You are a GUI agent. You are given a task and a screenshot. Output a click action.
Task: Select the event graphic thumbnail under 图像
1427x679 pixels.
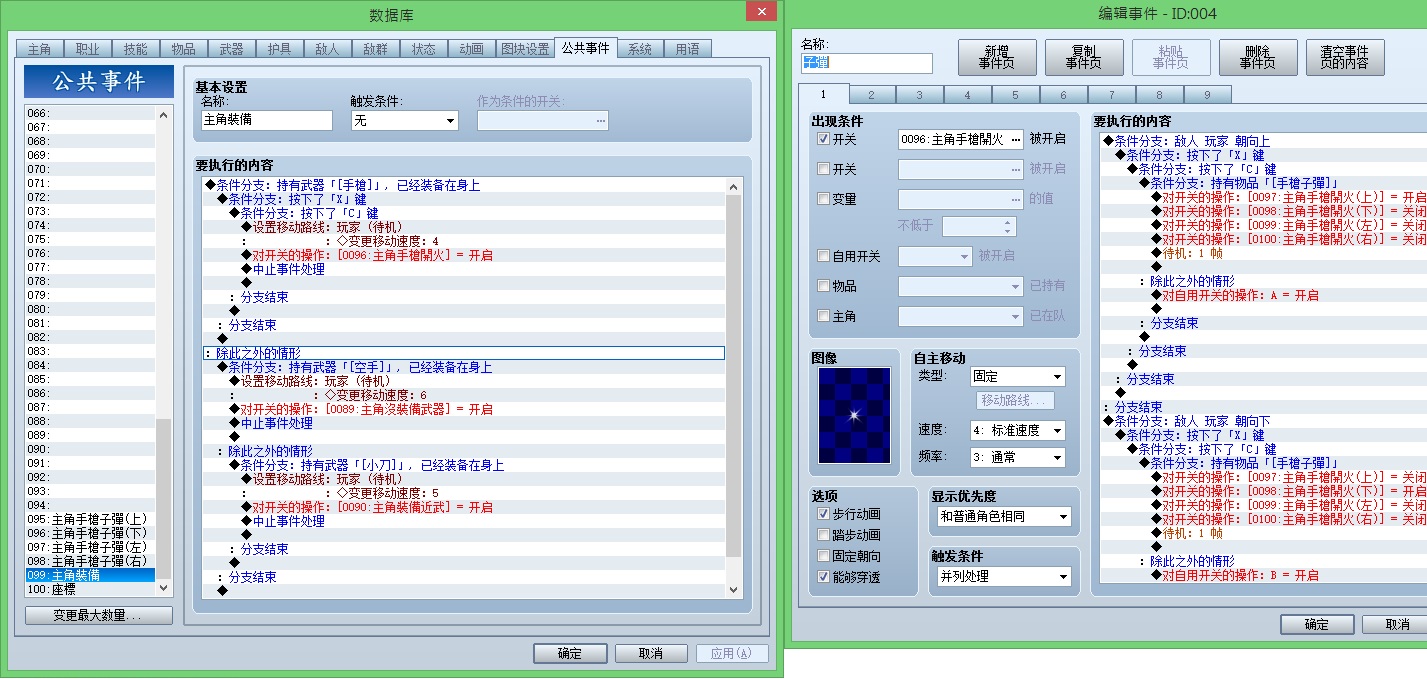(x=854, y=415)
